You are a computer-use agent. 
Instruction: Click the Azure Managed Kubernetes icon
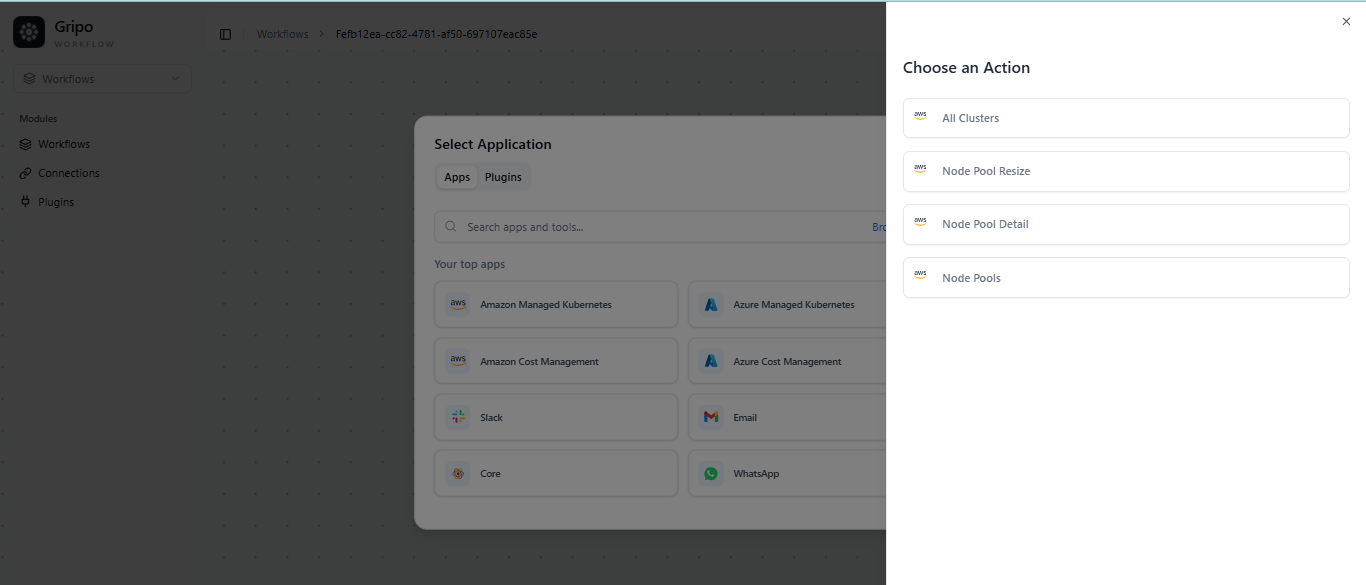tap(711, 304)
